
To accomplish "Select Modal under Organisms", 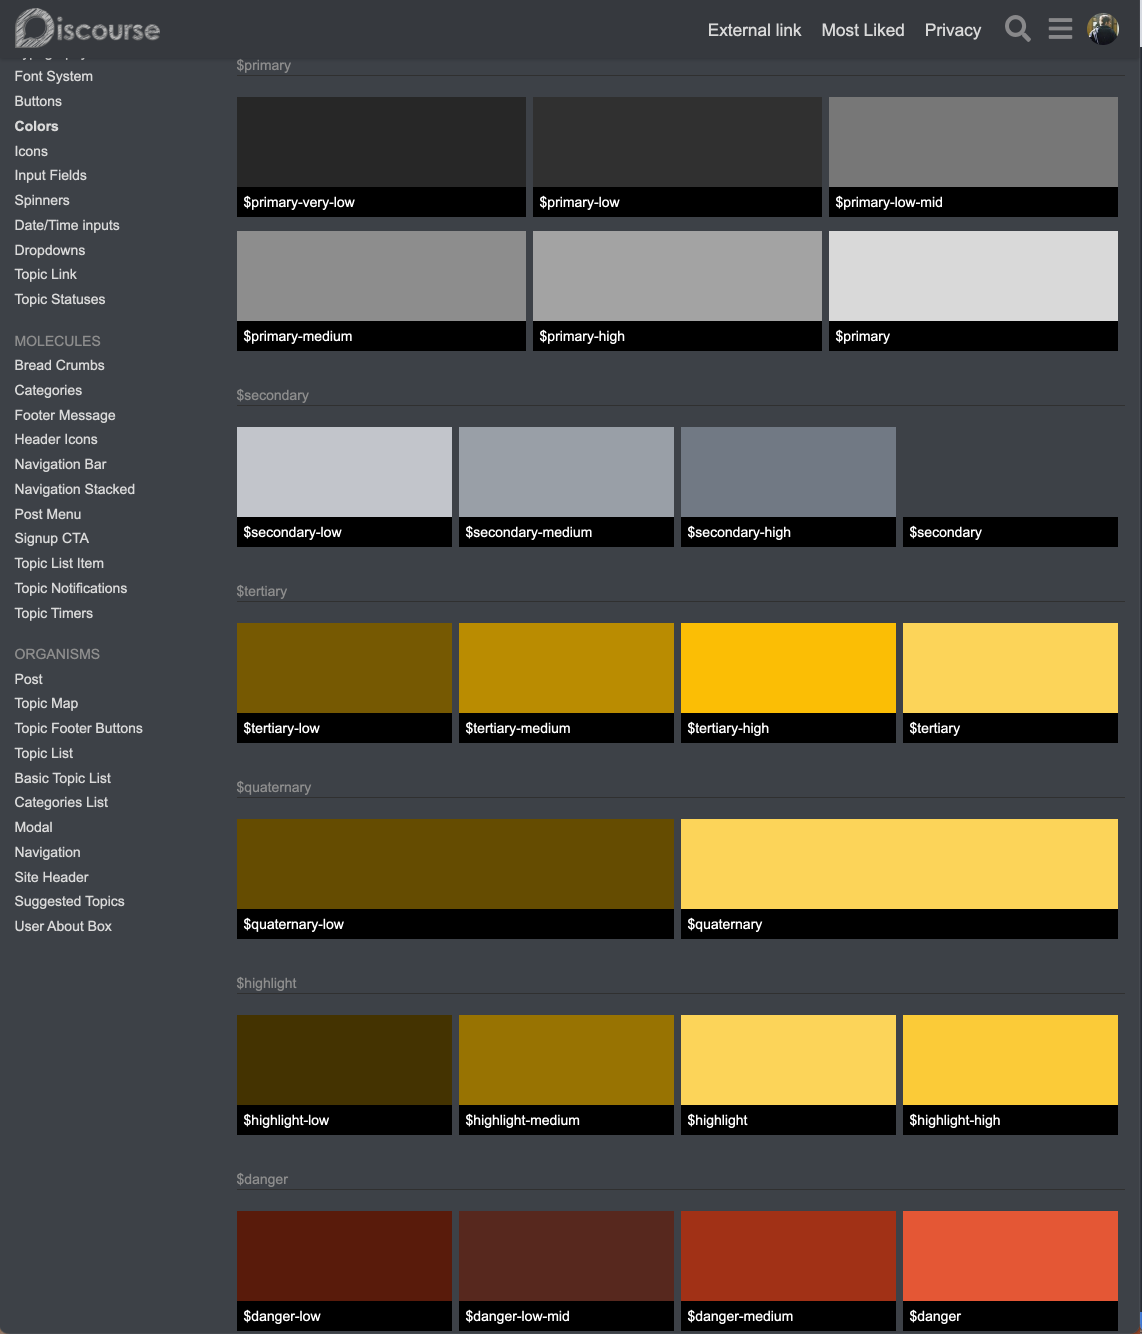I will (x=34, y=827).
